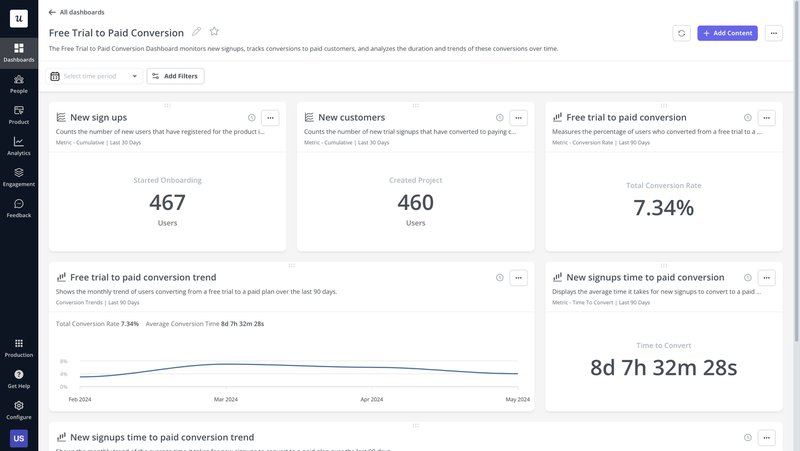Go to the People section

19,84
